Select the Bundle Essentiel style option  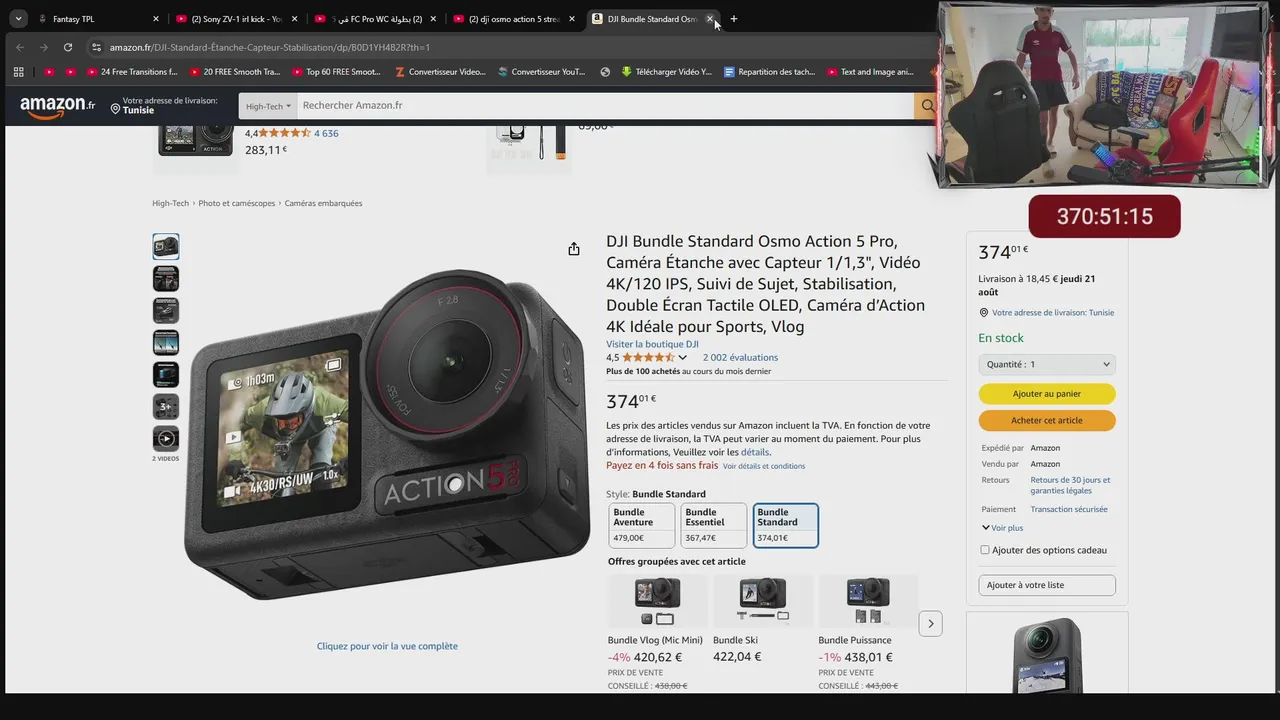[x=713, y=525]
